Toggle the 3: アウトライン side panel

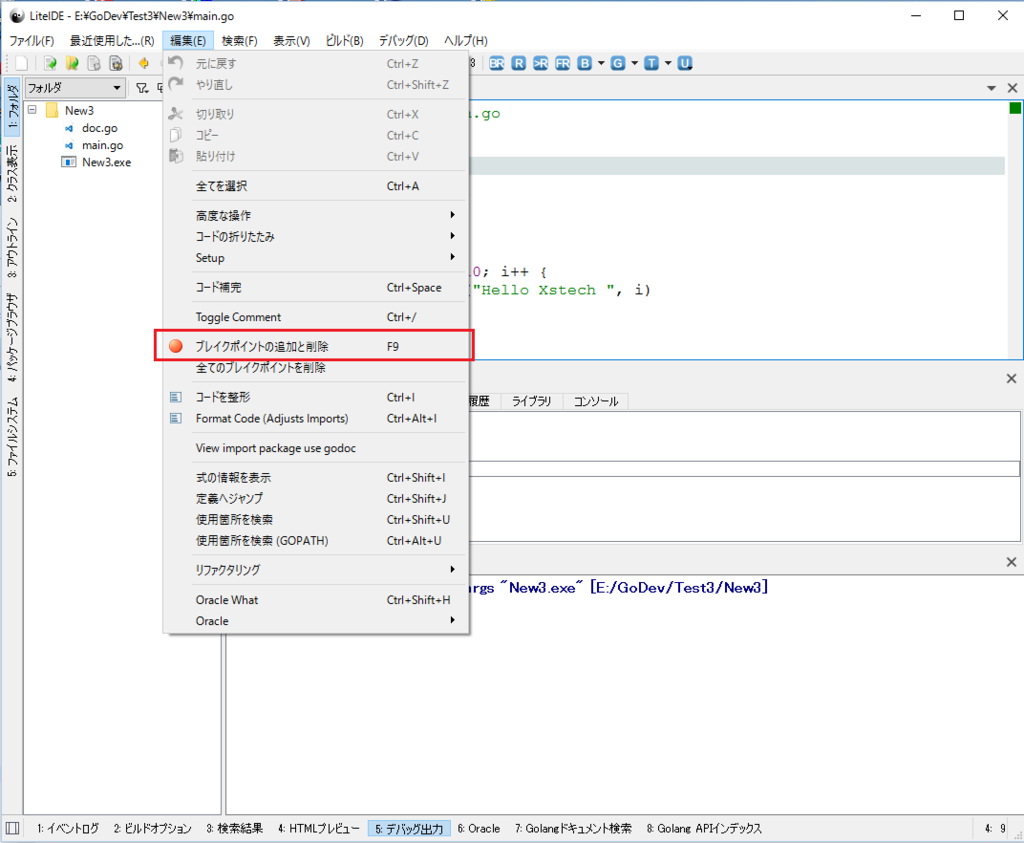tap(12, 247)
